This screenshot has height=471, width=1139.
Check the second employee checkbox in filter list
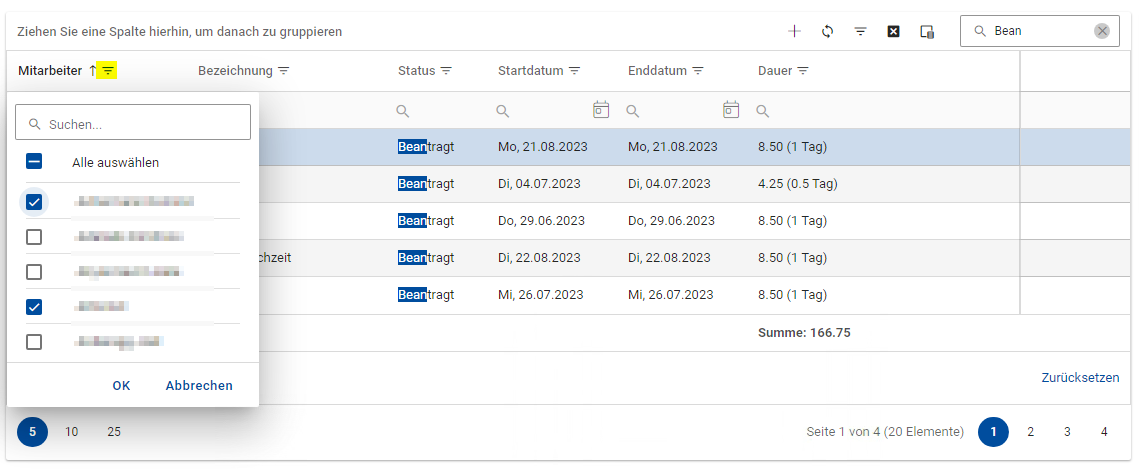point(34,237)
